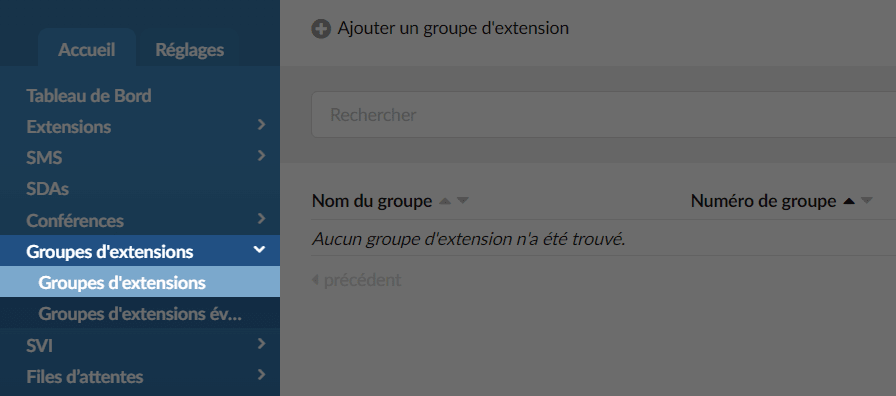The image size is (896, 396).
Task: Sort Nom du groupe descending arrow
Action: [463, 201]
